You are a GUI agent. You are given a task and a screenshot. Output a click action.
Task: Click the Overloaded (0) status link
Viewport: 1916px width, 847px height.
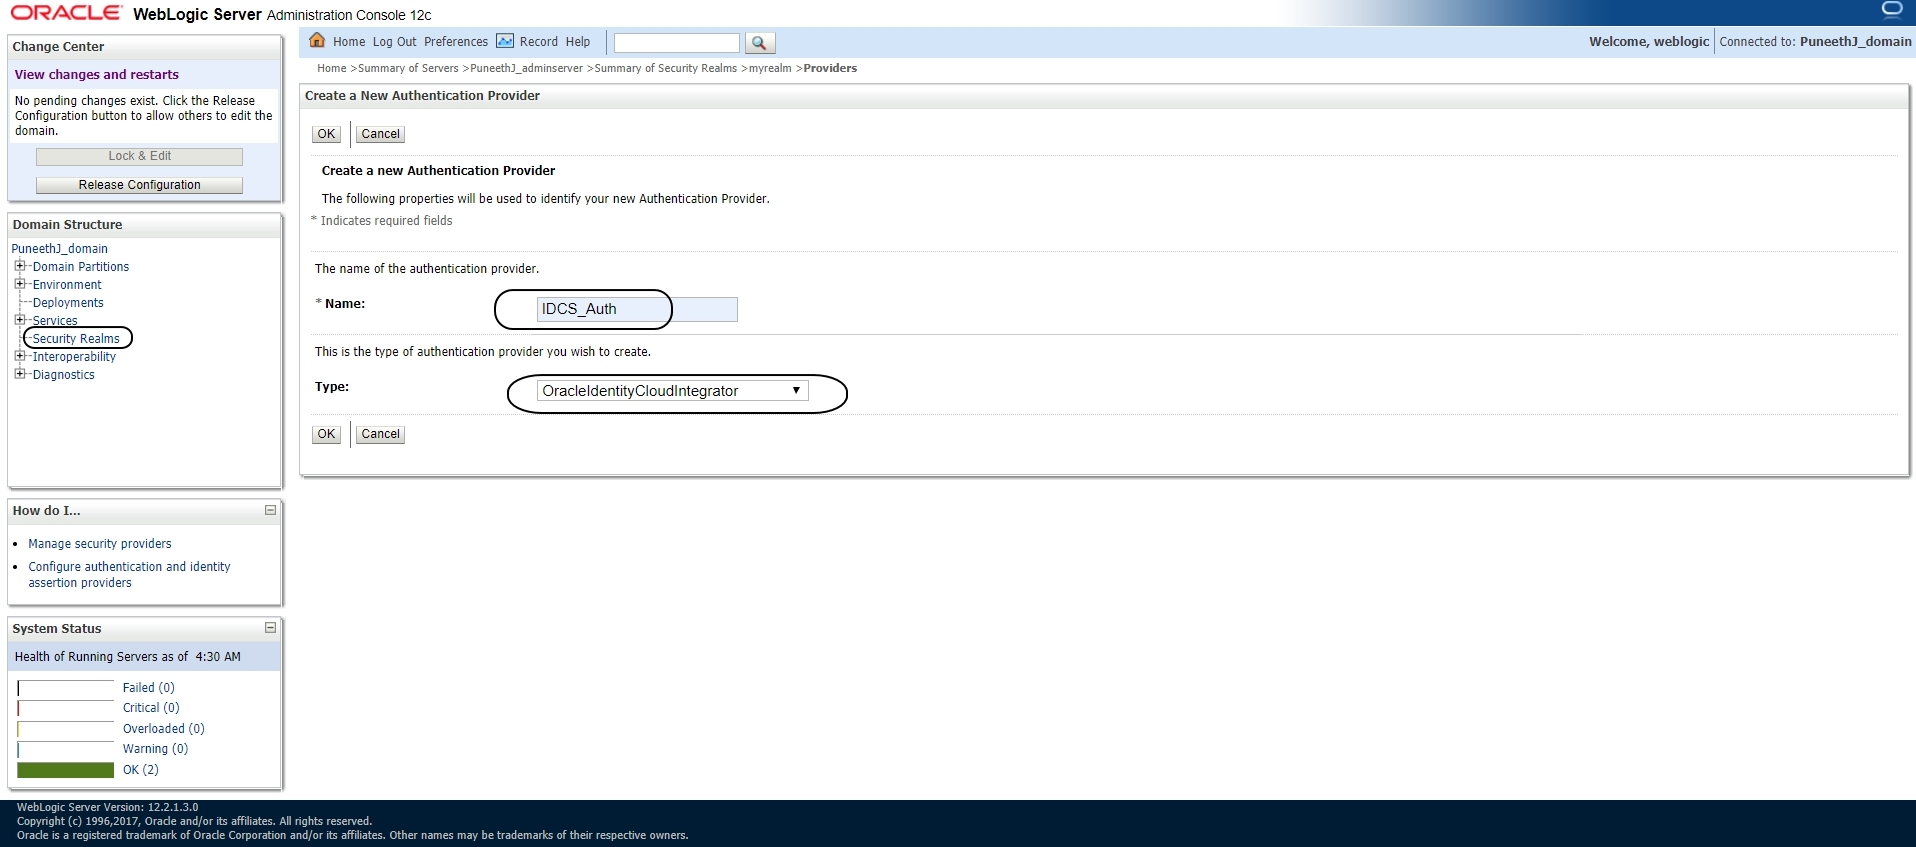tap(164, 729)
